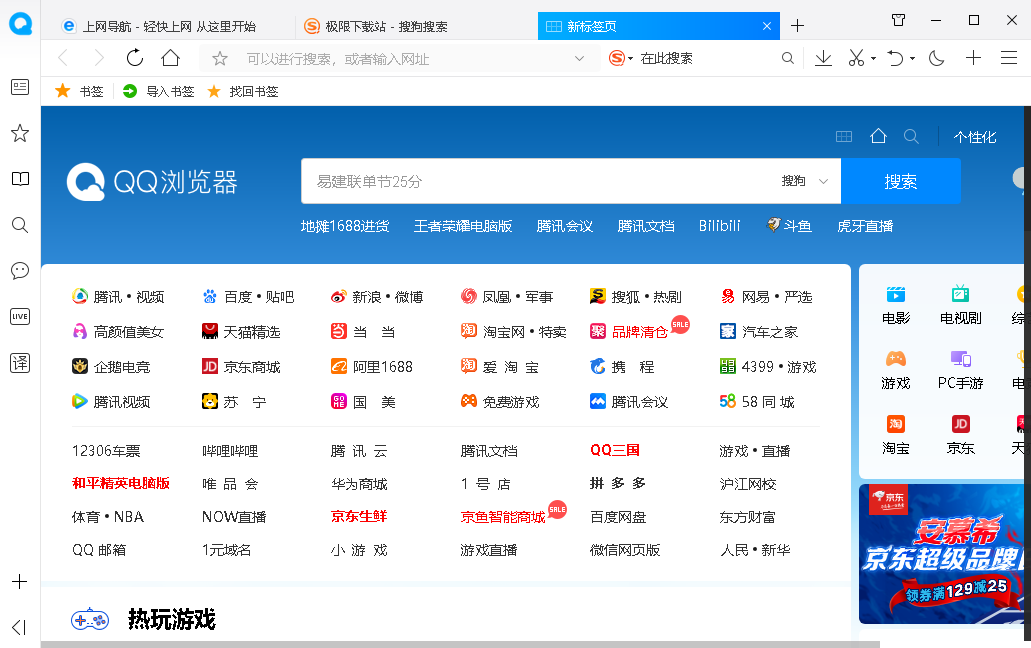This screenshot has width=1031, height=648.
Task: Click 个性化 personalization link
Action: [x=975, y=137]
